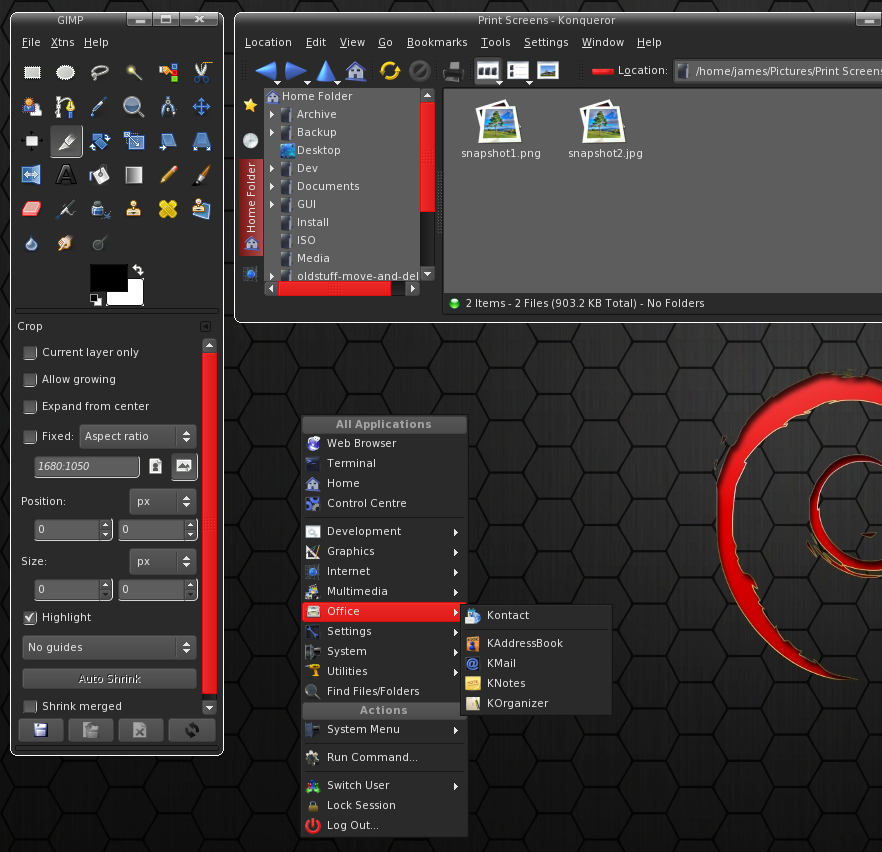
Task: Enable Expand from center checkbox
Action: click(x=30, y=407)
